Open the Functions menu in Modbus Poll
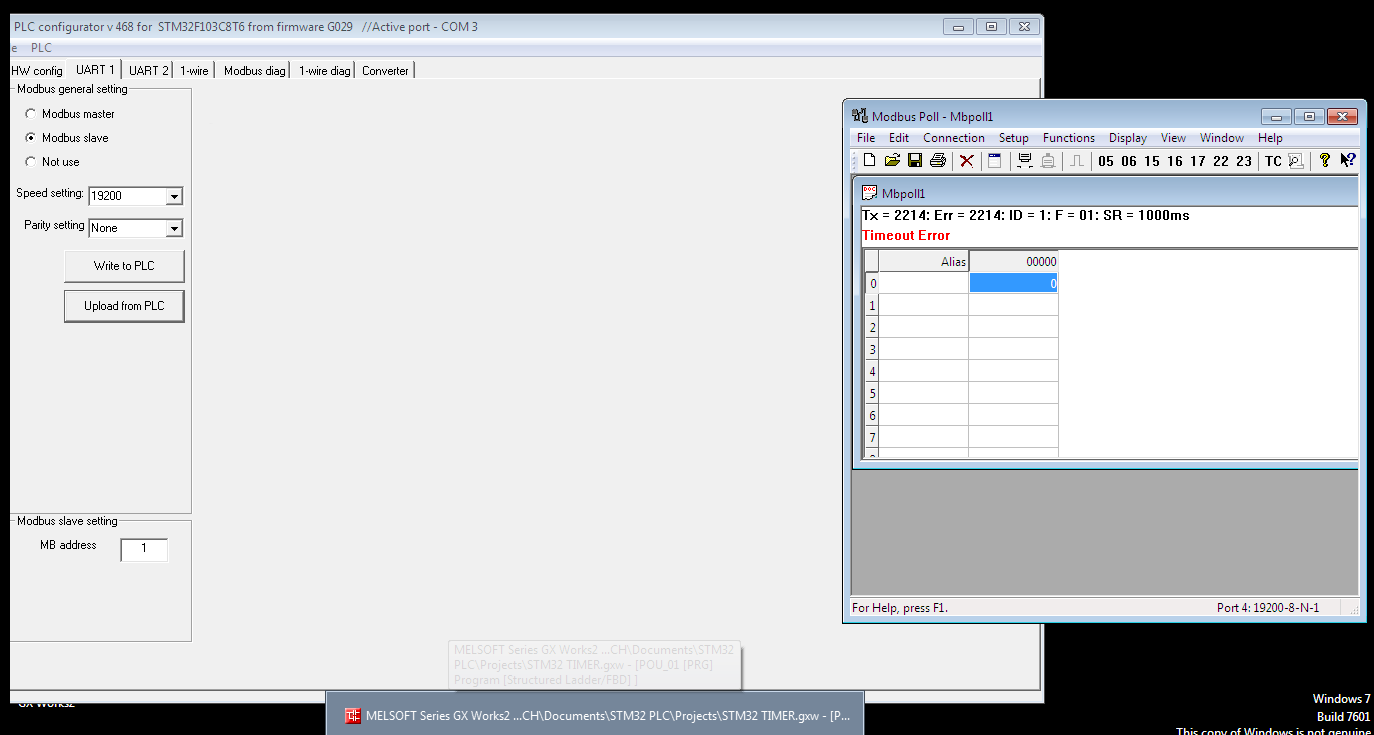1374x735 pixels. [x=1069, y=138]
